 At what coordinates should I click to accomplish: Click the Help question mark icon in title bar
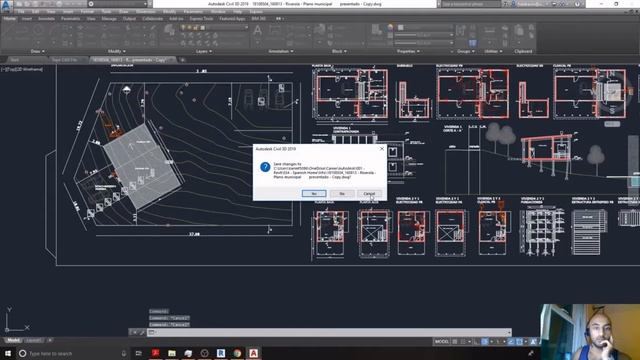click(577, 4)
